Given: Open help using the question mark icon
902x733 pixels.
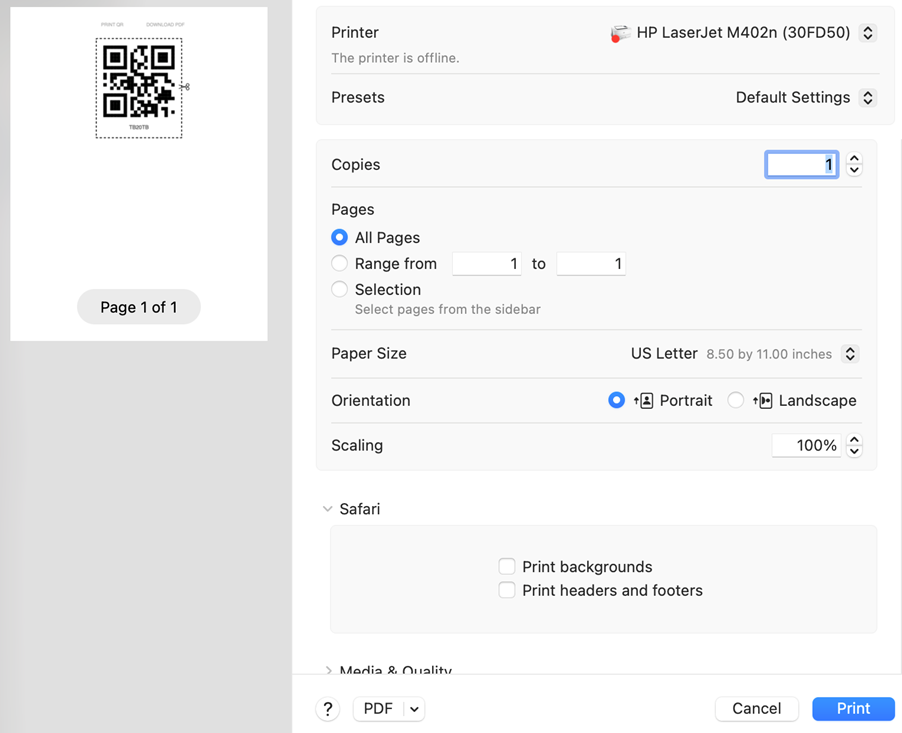Looking at the screenshot, I should pyautogui.click(x=327, y=708).
